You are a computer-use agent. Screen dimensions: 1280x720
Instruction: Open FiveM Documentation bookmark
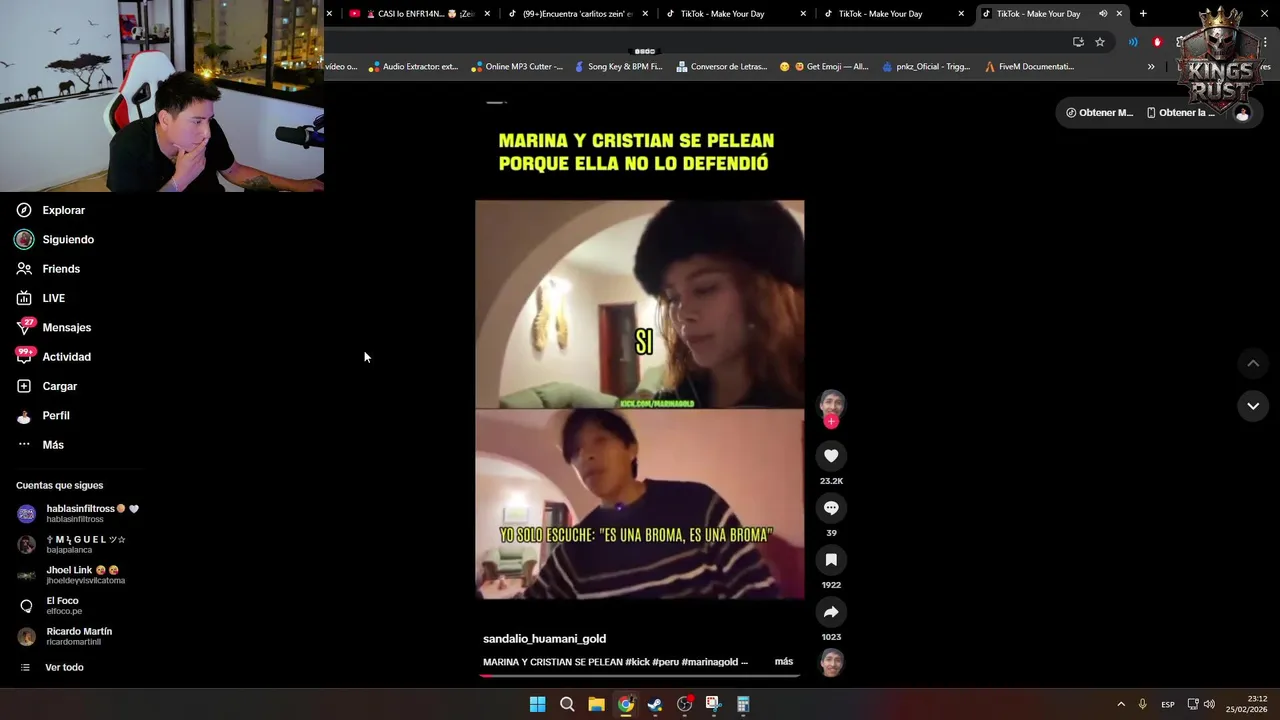1030,67
